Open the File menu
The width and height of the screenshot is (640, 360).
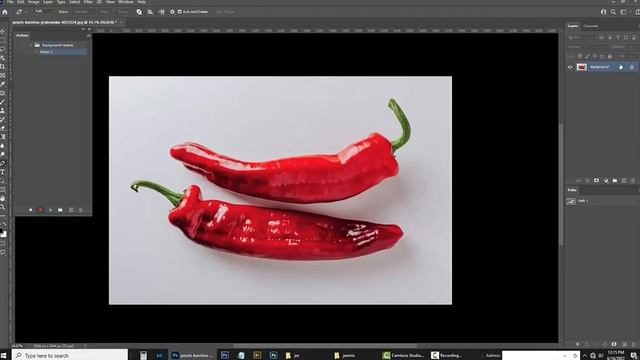click(10, 2)
